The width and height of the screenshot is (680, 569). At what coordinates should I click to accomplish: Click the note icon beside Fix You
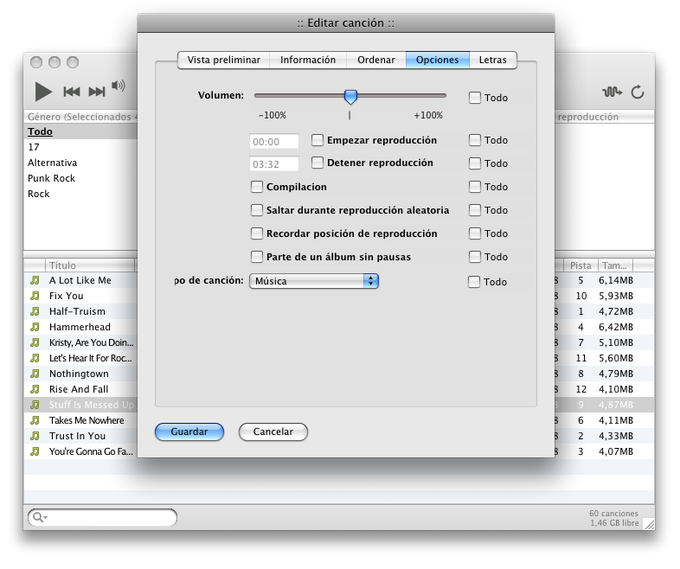pyautogui.click(x=35, y=296)
